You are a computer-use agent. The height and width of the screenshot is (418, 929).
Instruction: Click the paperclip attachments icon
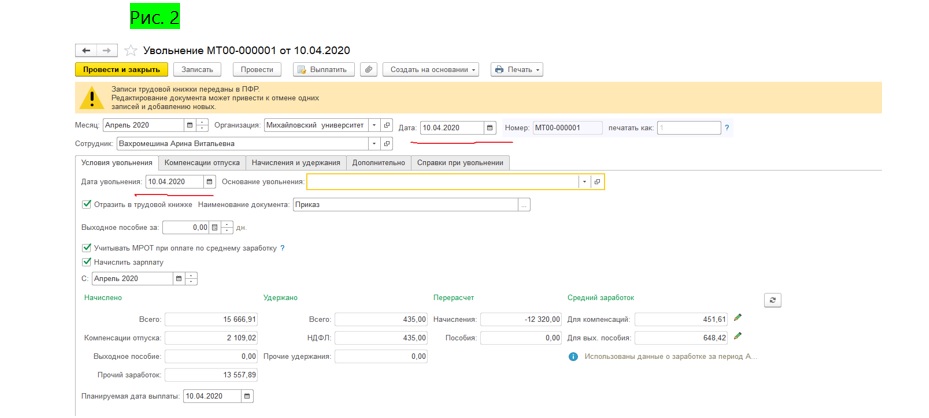pos(369,70)
